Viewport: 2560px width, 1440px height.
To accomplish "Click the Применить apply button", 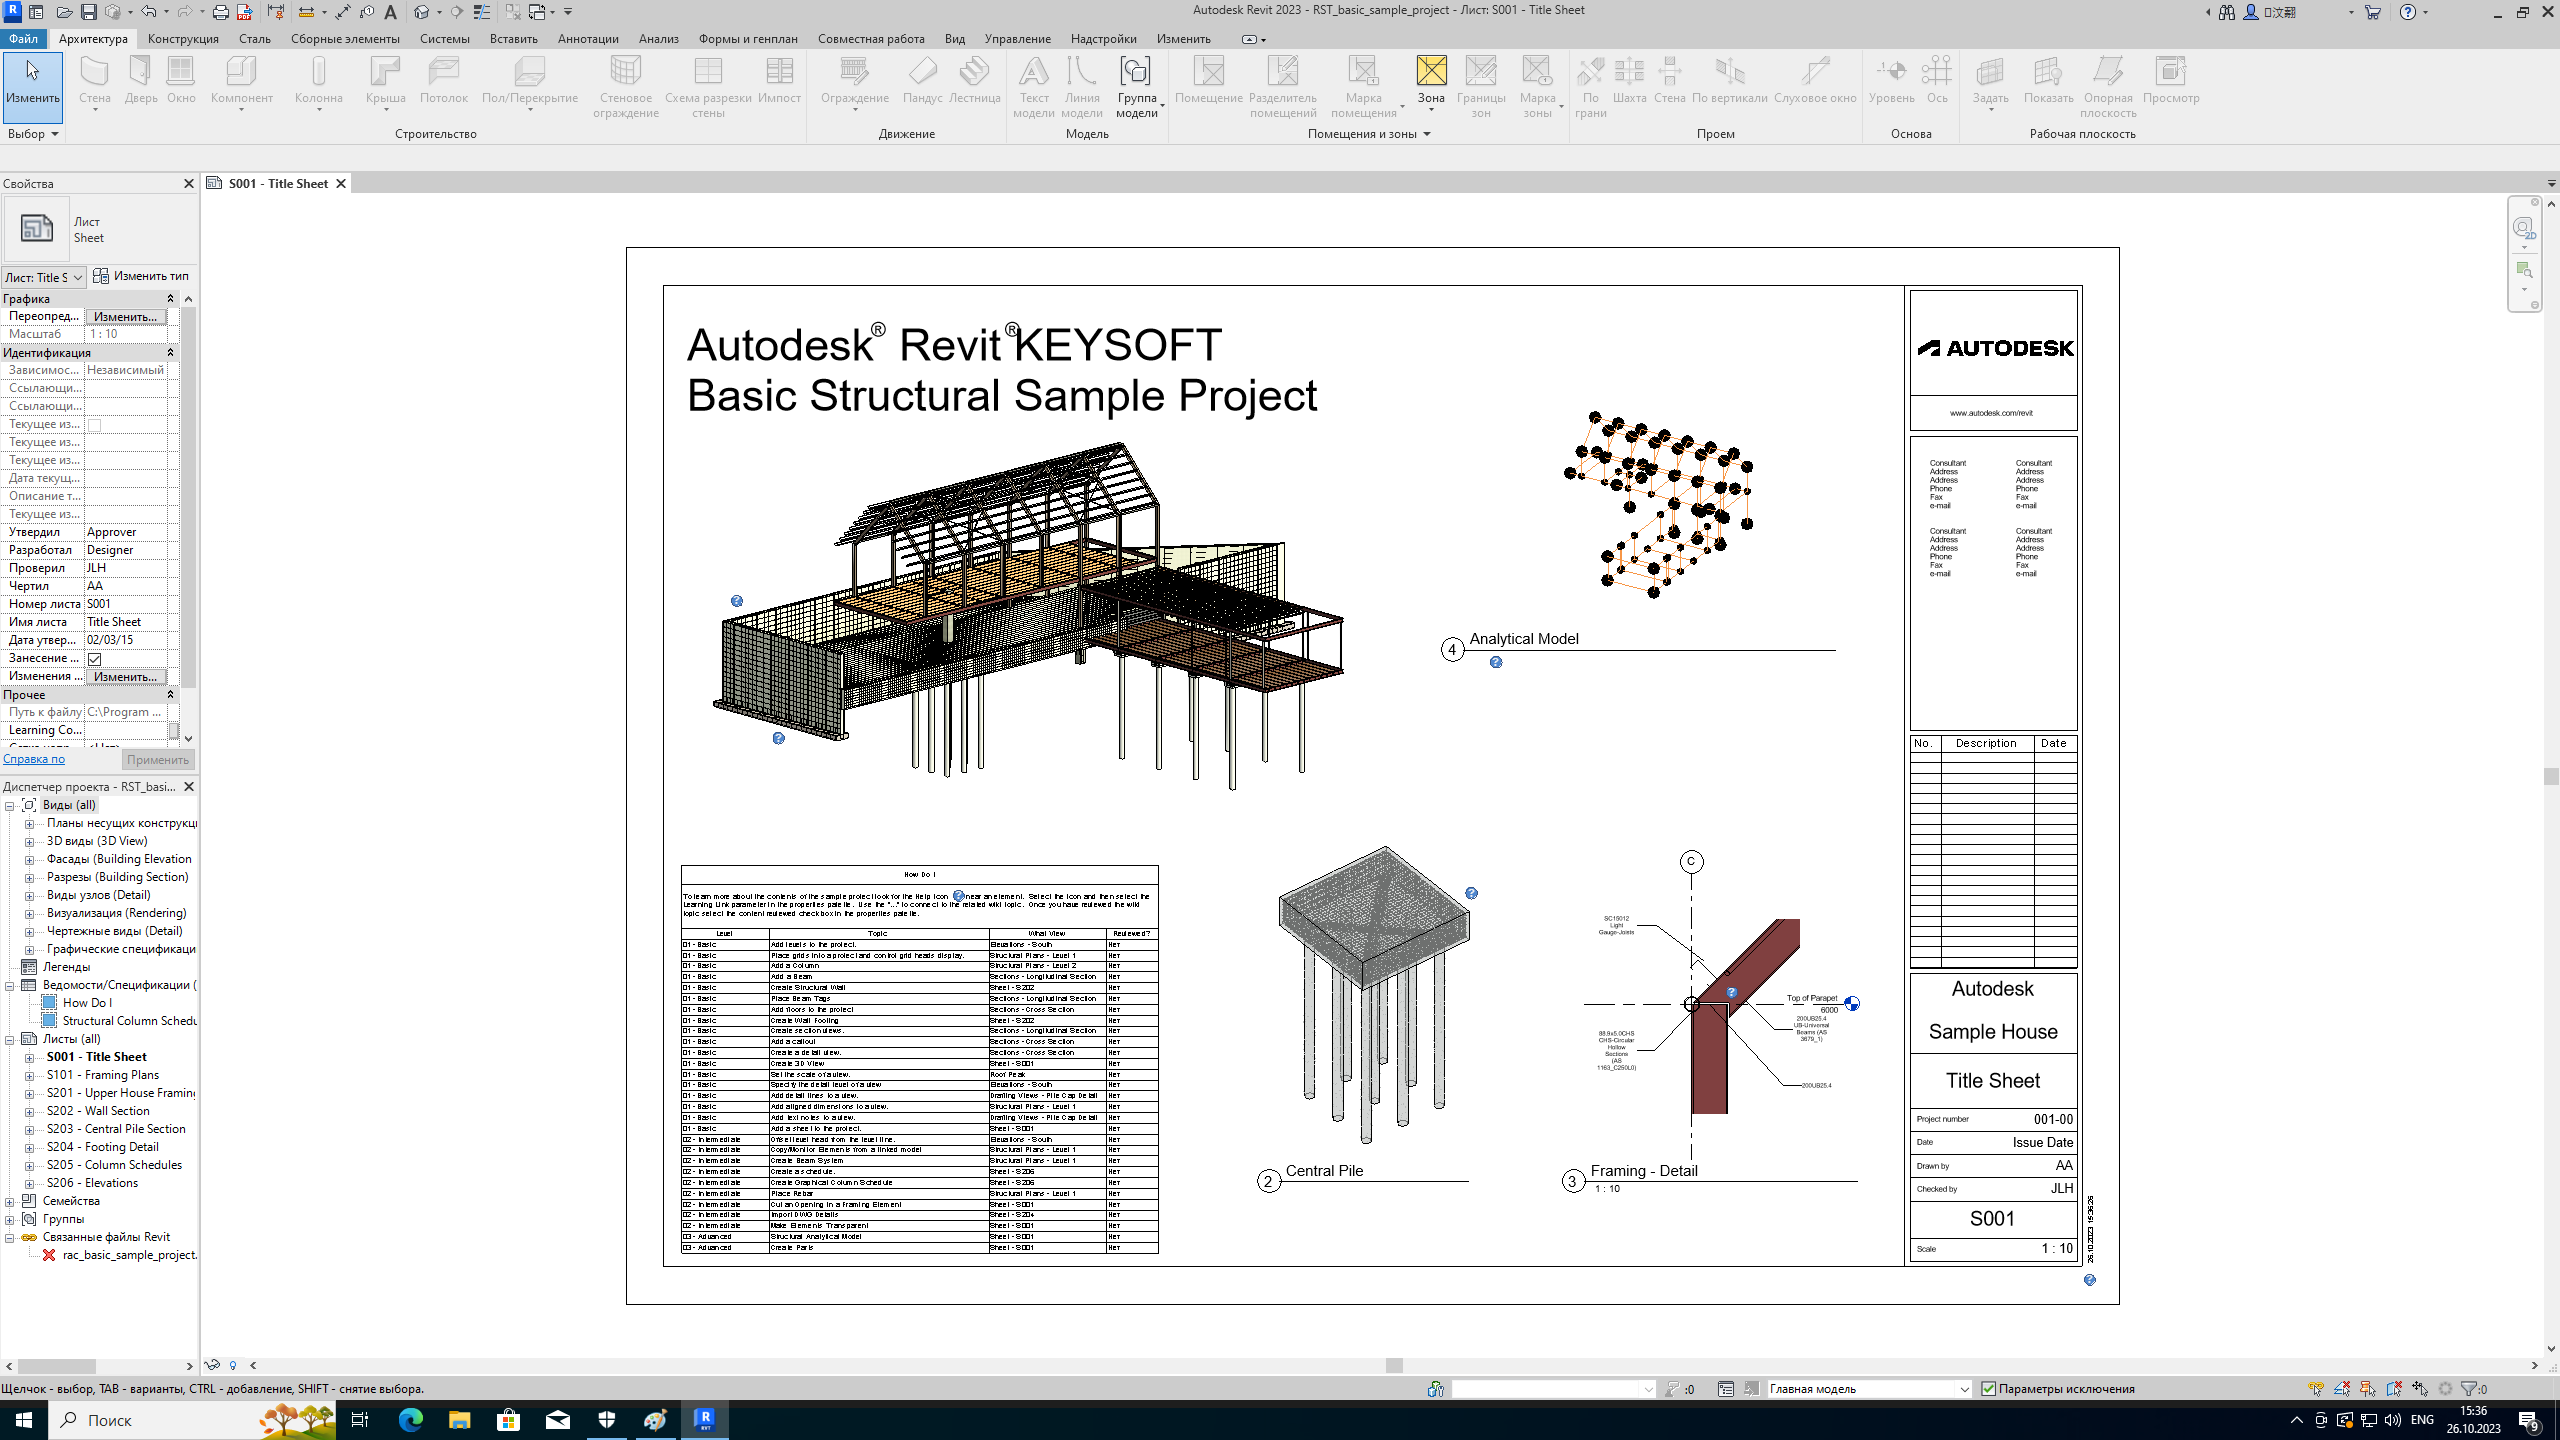I will click(158, 759).
